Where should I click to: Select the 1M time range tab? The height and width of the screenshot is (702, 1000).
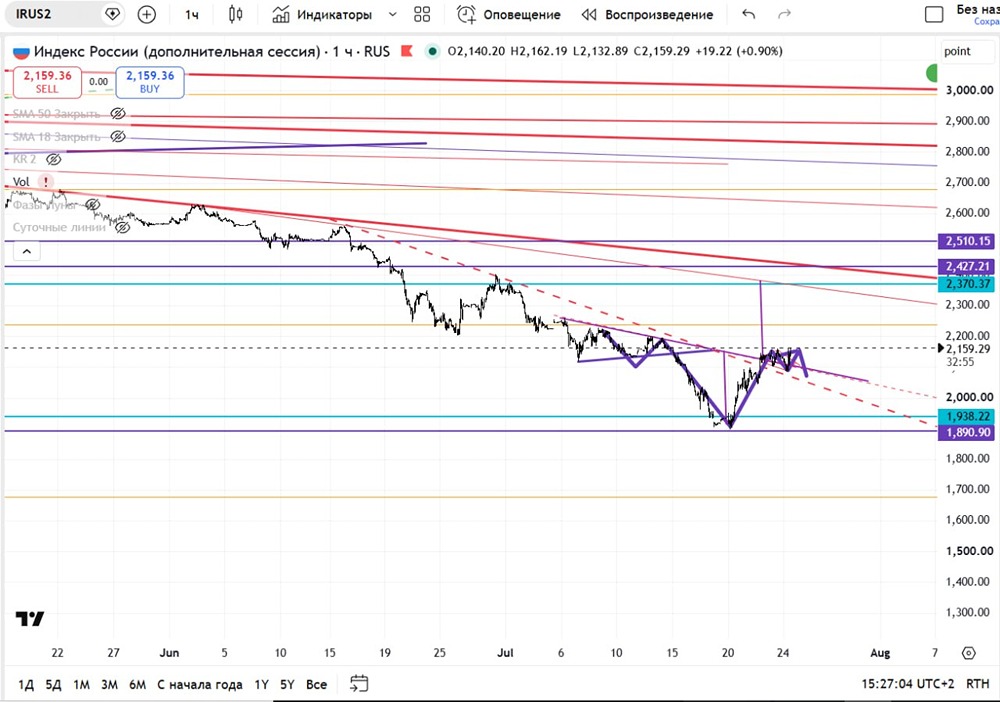tap(82, 684)
